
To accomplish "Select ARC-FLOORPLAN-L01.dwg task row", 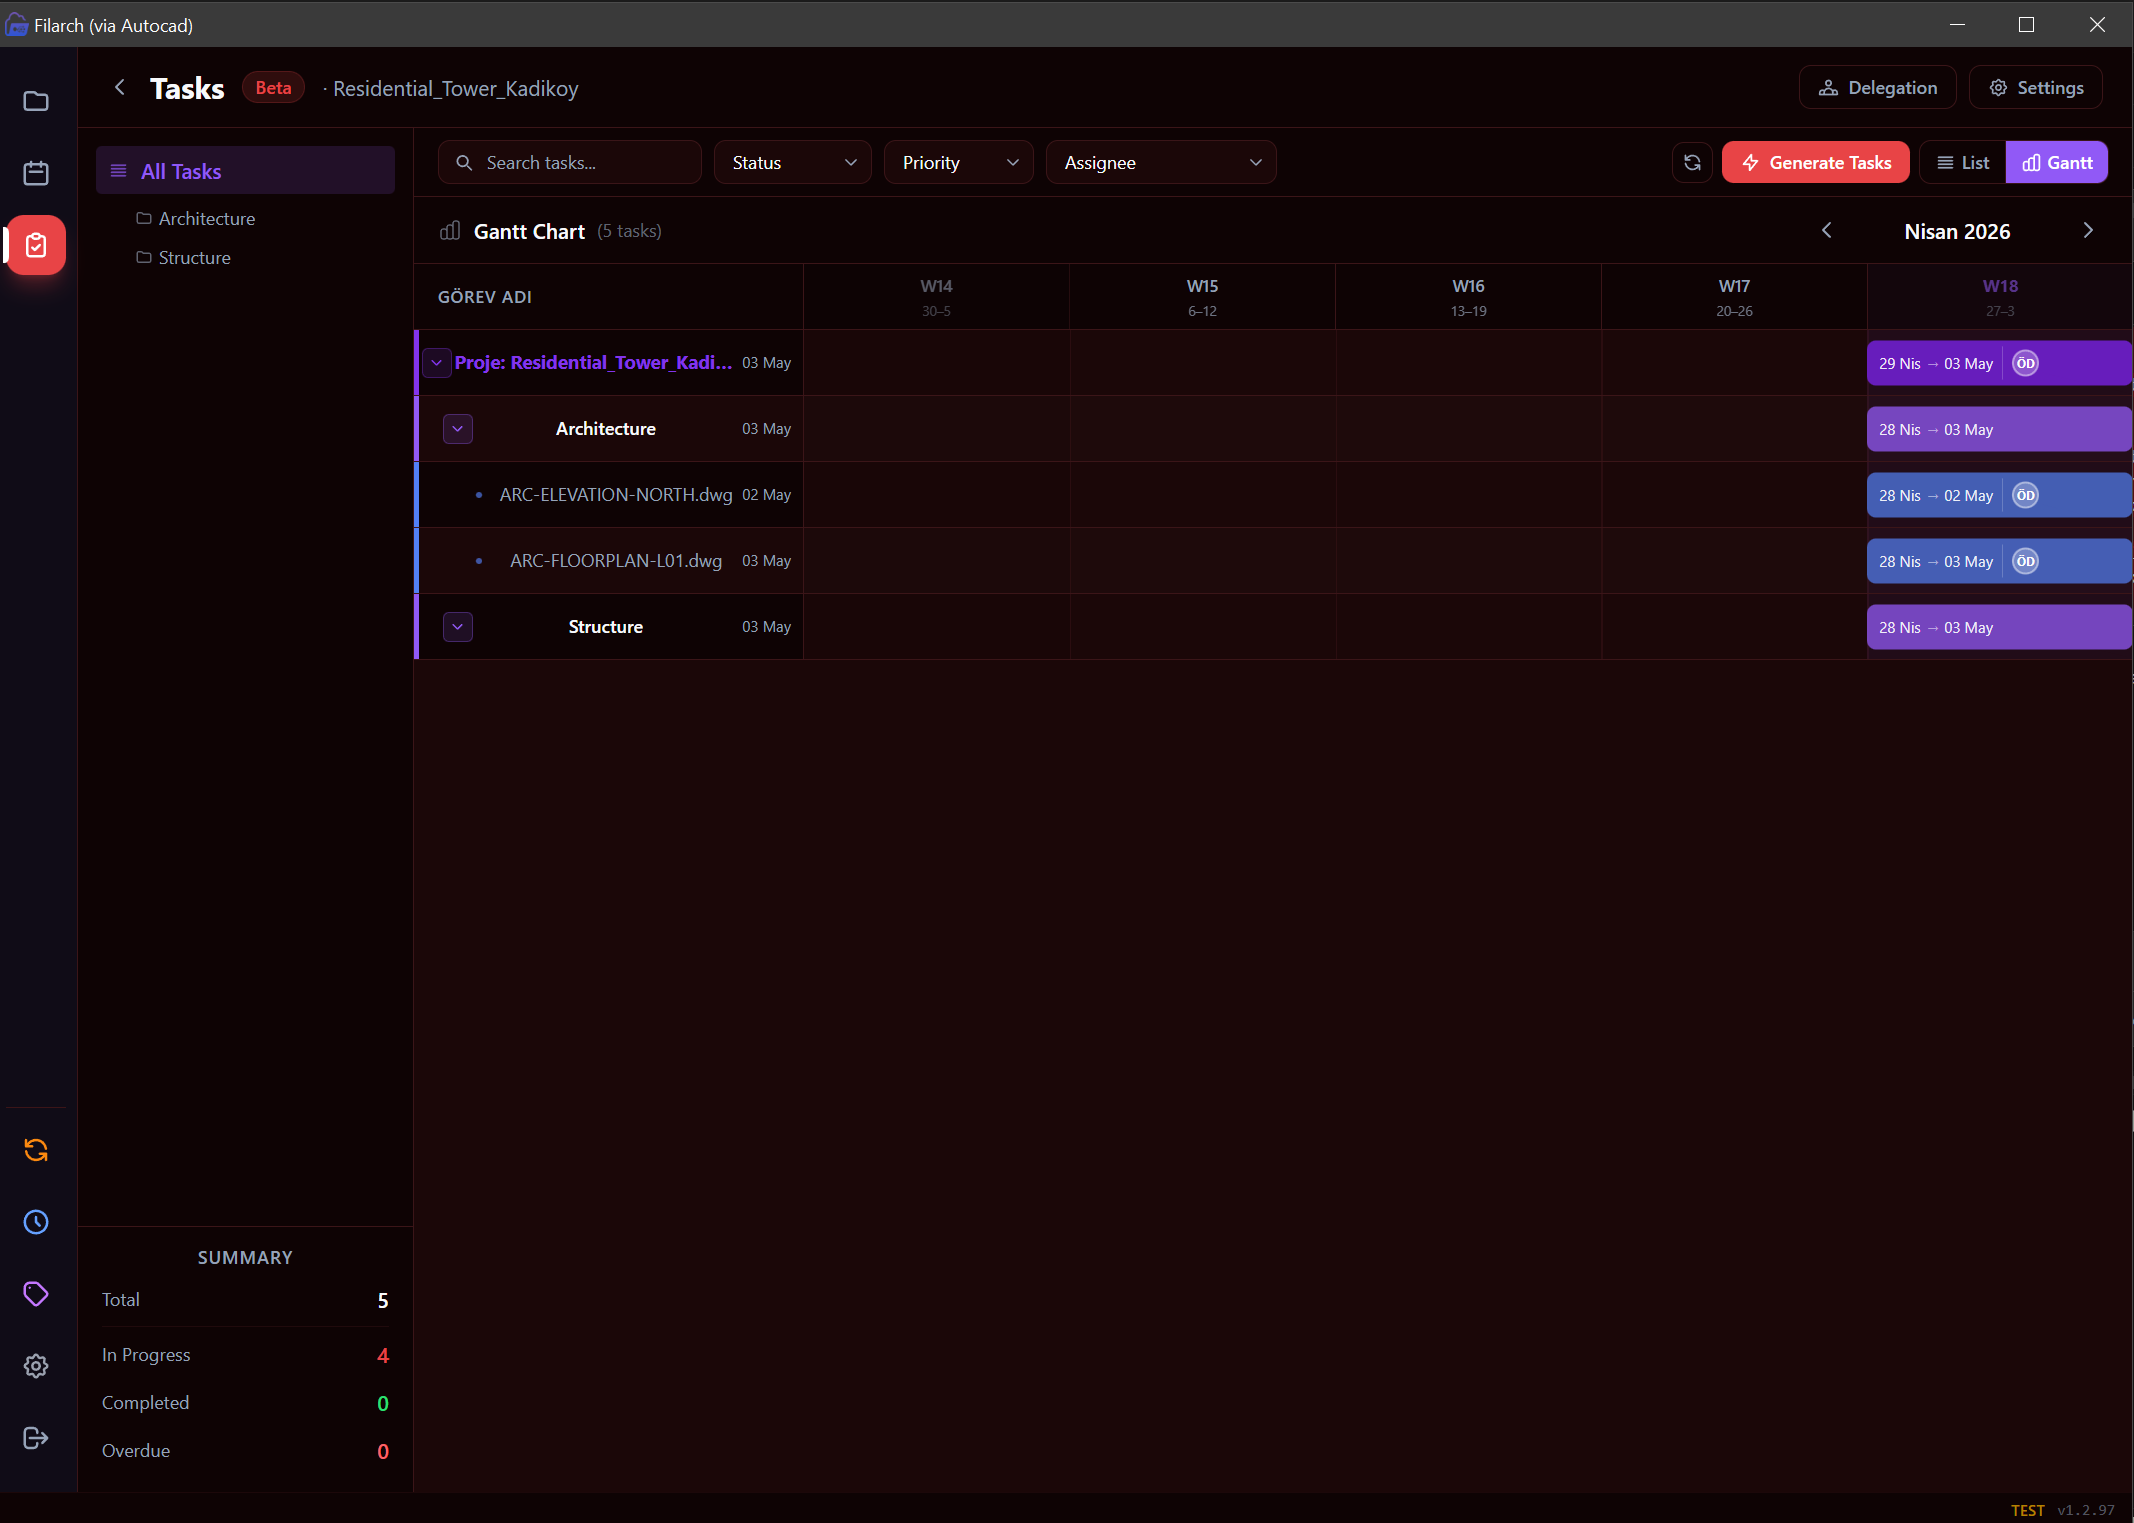I will pyautogui.click(x=609, y=561).
